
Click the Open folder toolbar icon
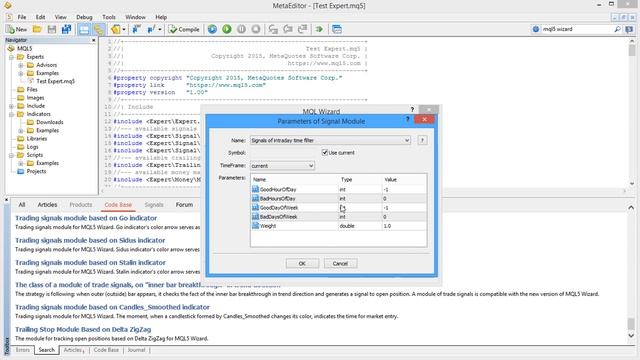(x=37, y=29)
